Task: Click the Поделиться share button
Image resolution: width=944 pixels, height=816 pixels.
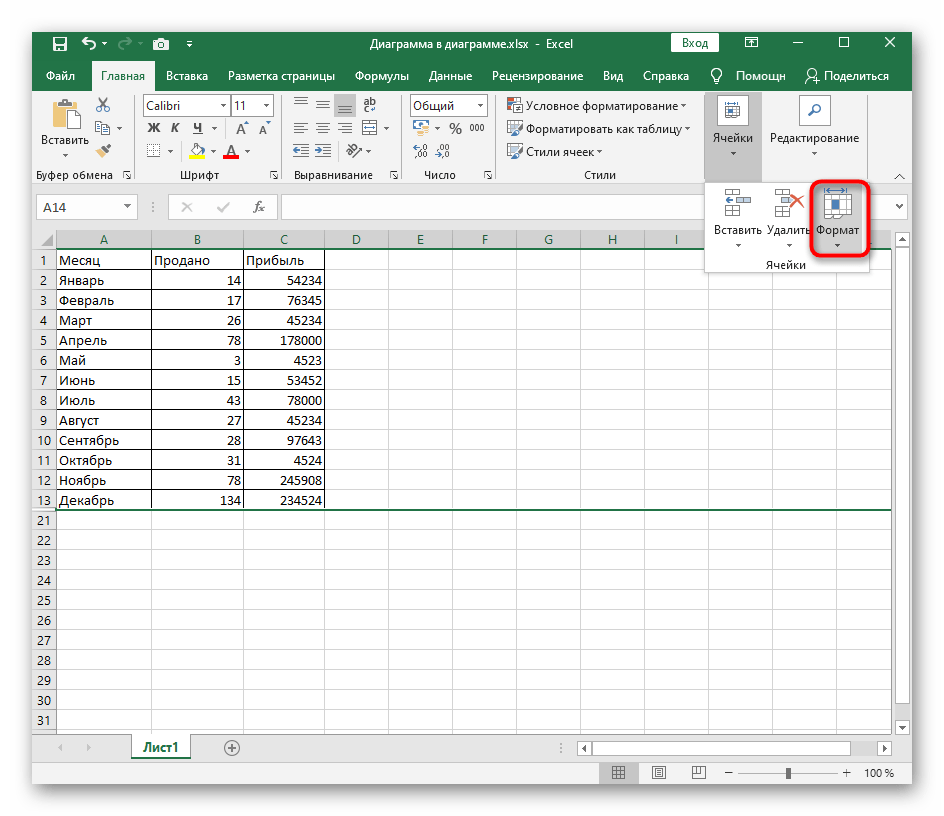Action: pyautogui.click(x=846, y=76)
